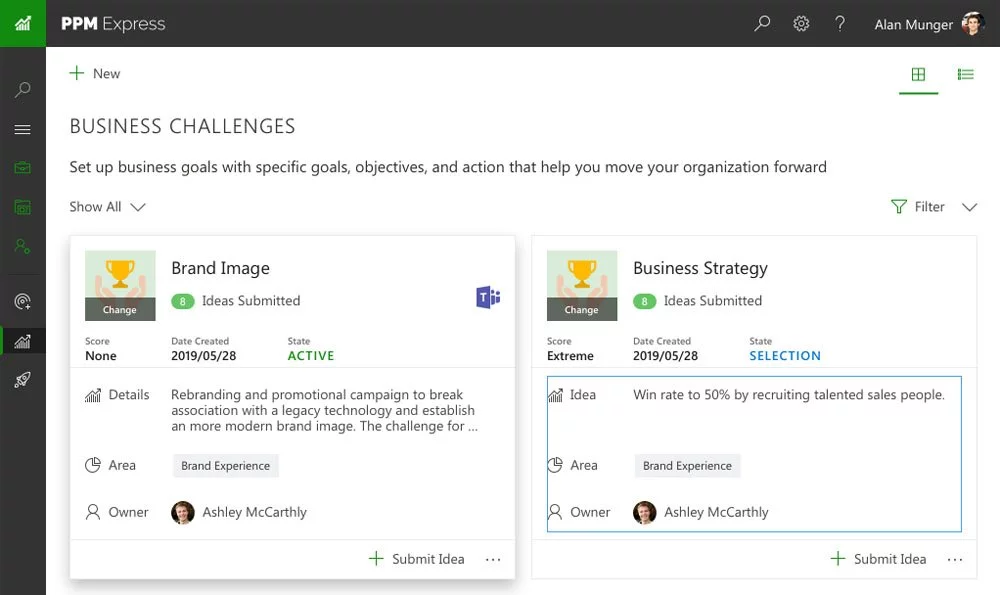Click the Details chart icon on Brand Image

point(93,395)
